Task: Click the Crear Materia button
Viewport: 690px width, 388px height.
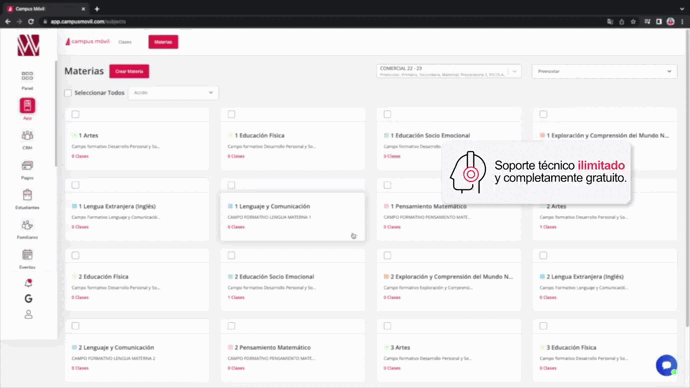Action: coord(129,71)
